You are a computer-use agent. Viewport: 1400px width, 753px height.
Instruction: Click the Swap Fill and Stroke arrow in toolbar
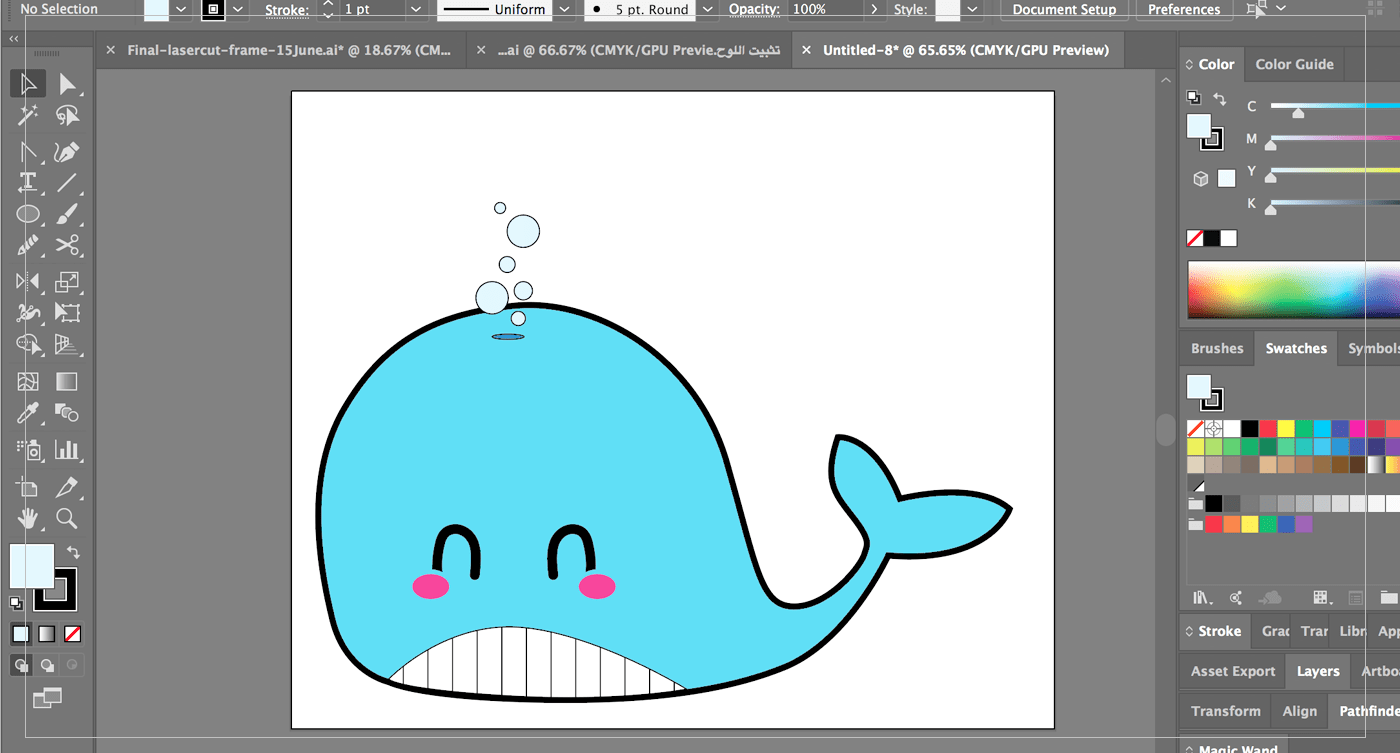pos(73,552)
